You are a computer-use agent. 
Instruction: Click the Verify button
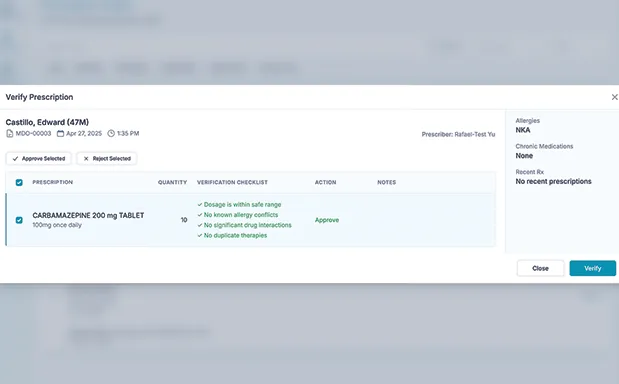tap(593, 268)
